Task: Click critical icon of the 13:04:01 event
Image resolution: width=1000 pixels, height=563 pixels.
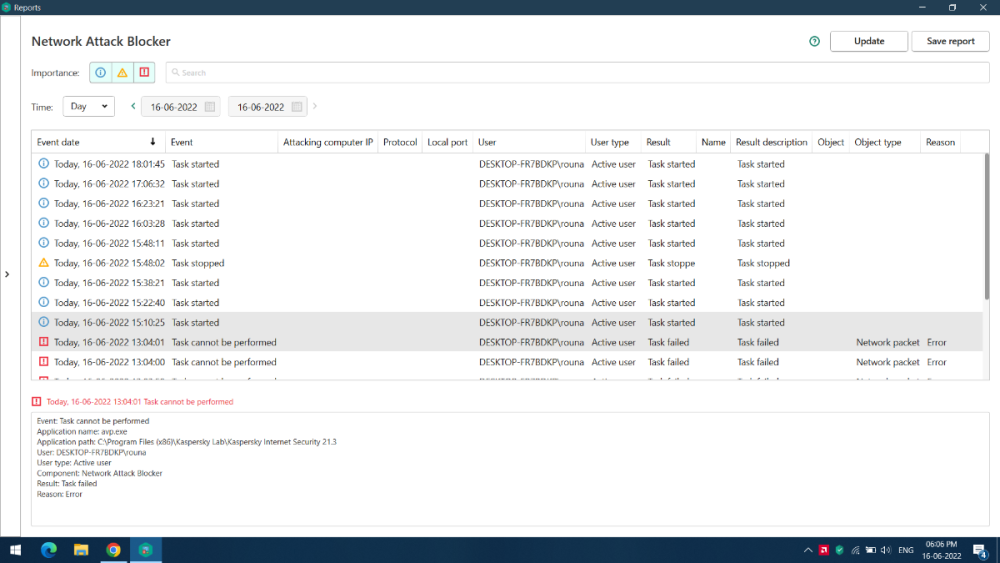Action: (x=43, y=342)
